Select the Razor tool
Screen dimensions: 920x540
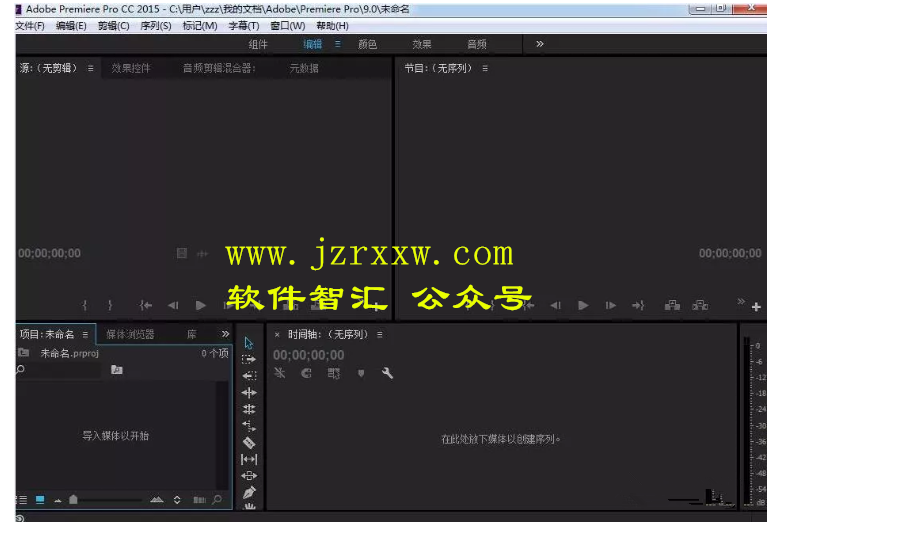coord(249,443)
